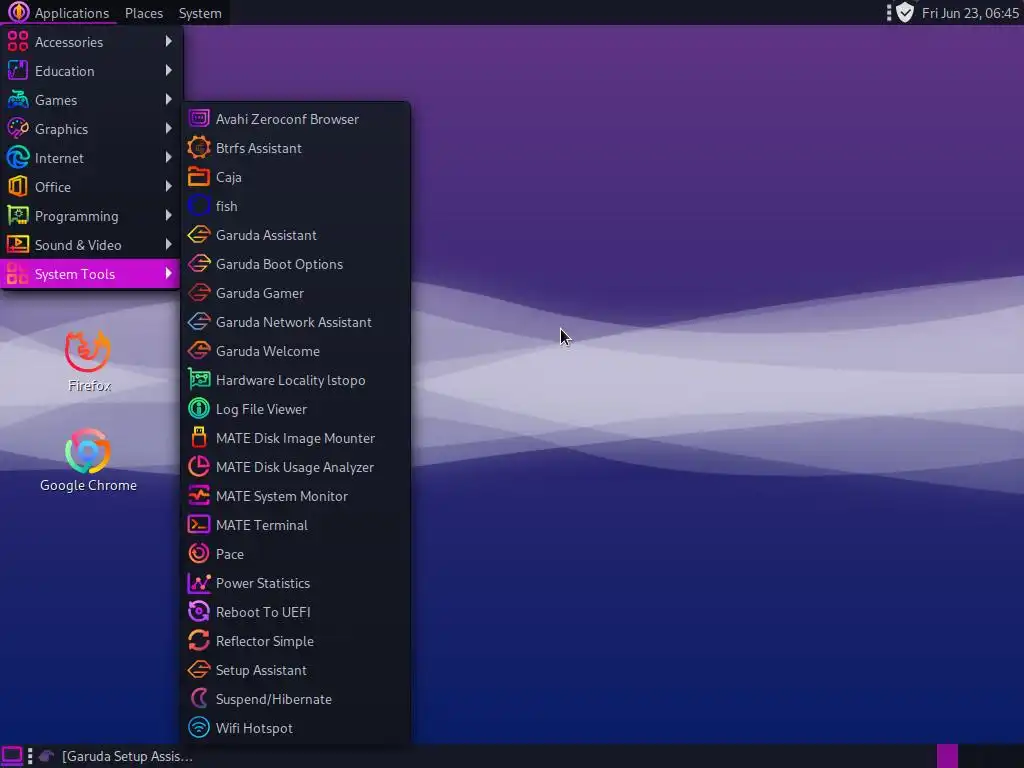
Task: Open Caja file manager icon
Action: 199,177
